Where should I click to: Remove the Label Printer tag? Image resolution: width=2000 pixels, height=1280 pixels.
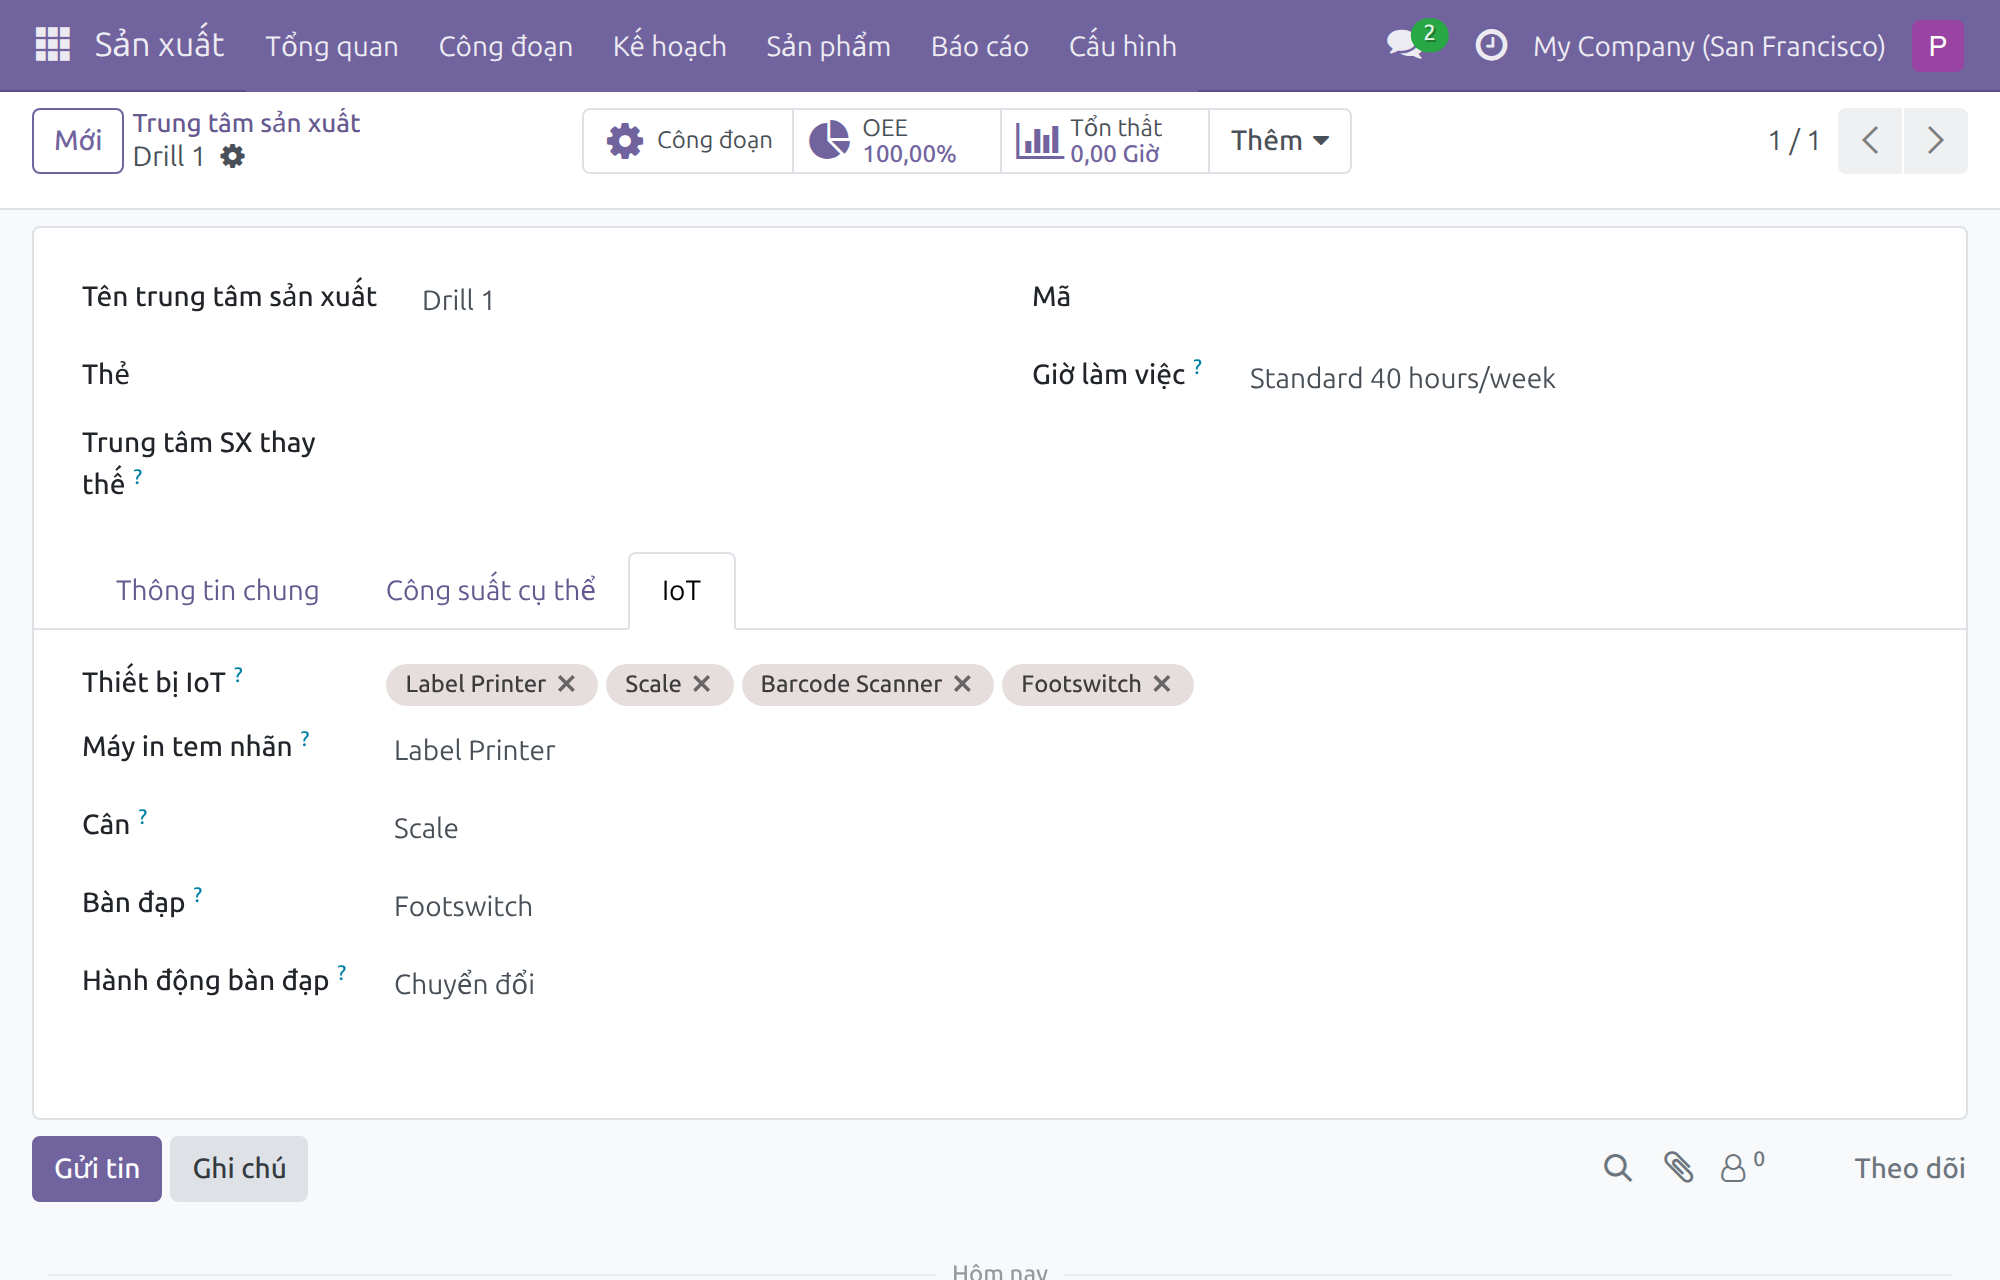566,684
